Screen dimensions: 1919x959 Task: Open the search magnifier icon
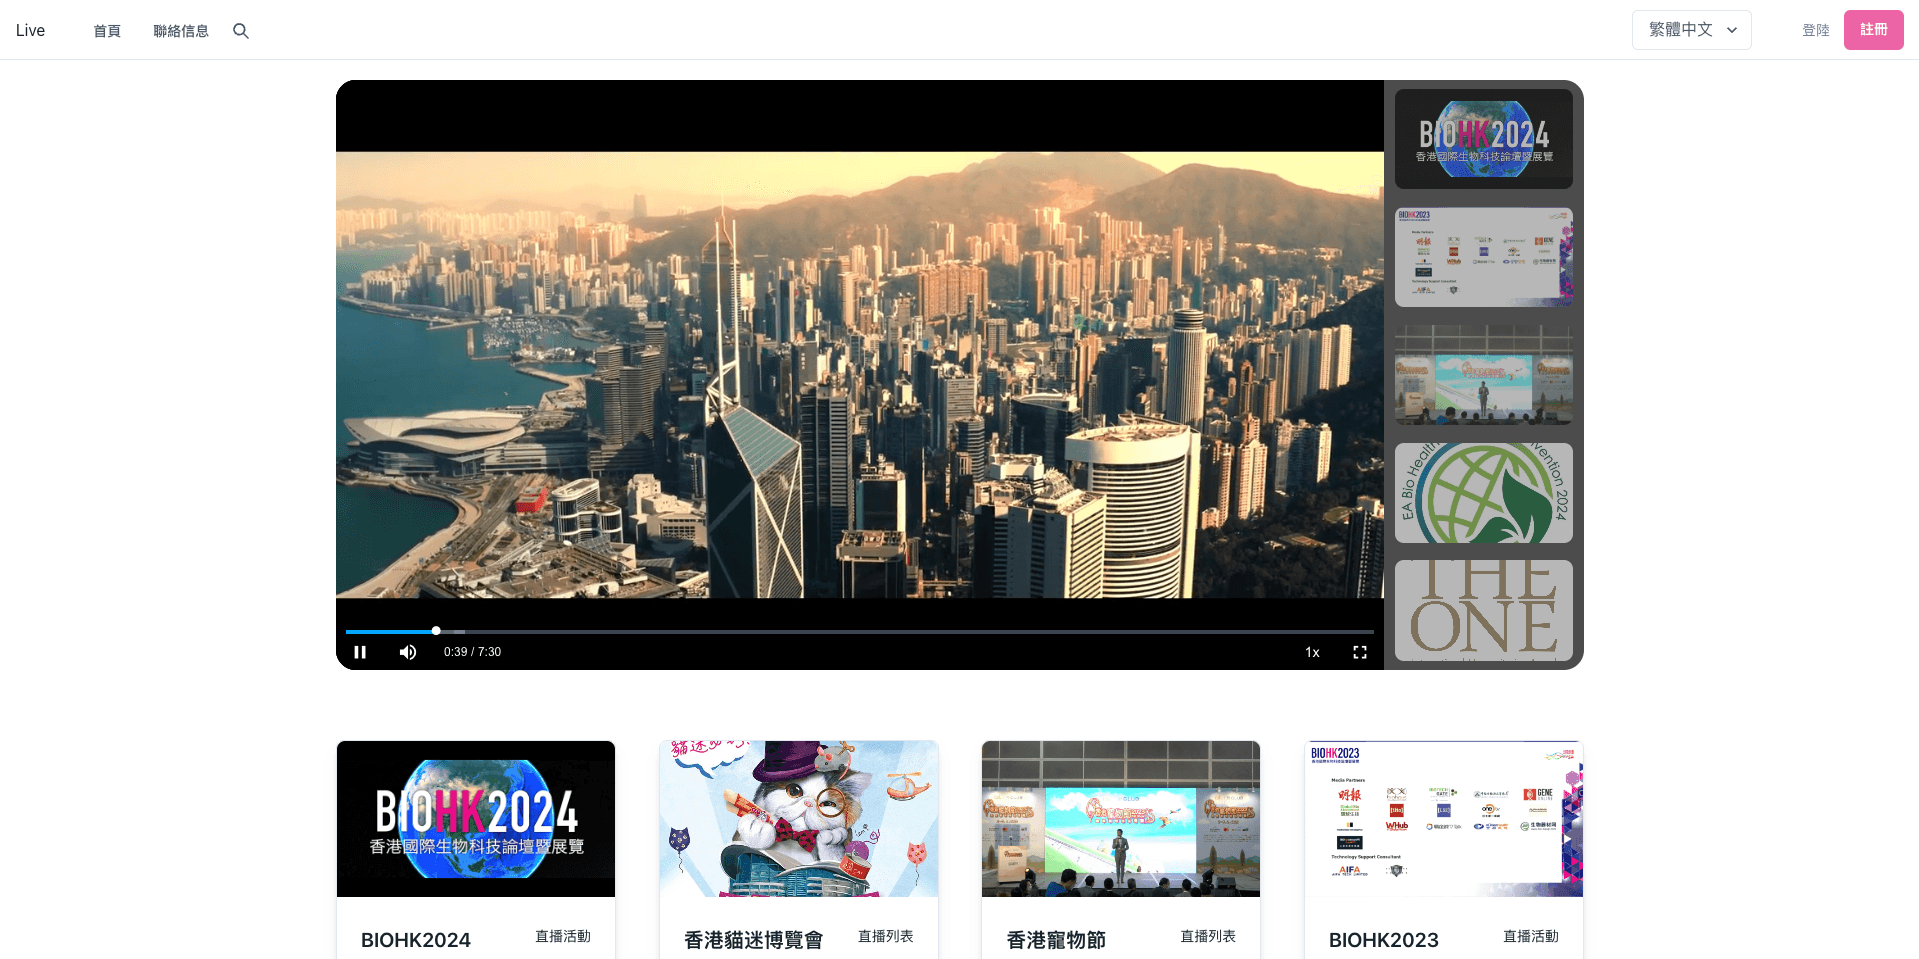(x=241, y=31)
